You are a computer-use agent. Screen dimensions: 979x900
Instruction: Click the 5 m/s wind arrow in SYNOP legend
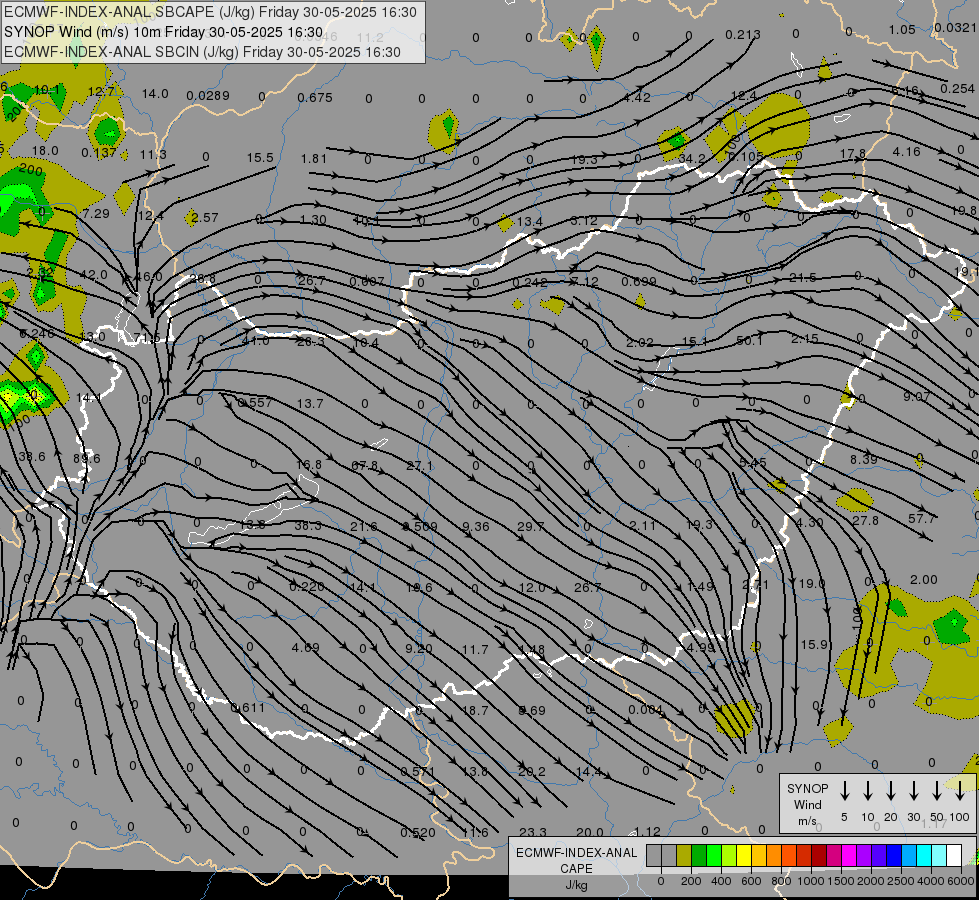(x=844, y=791)
